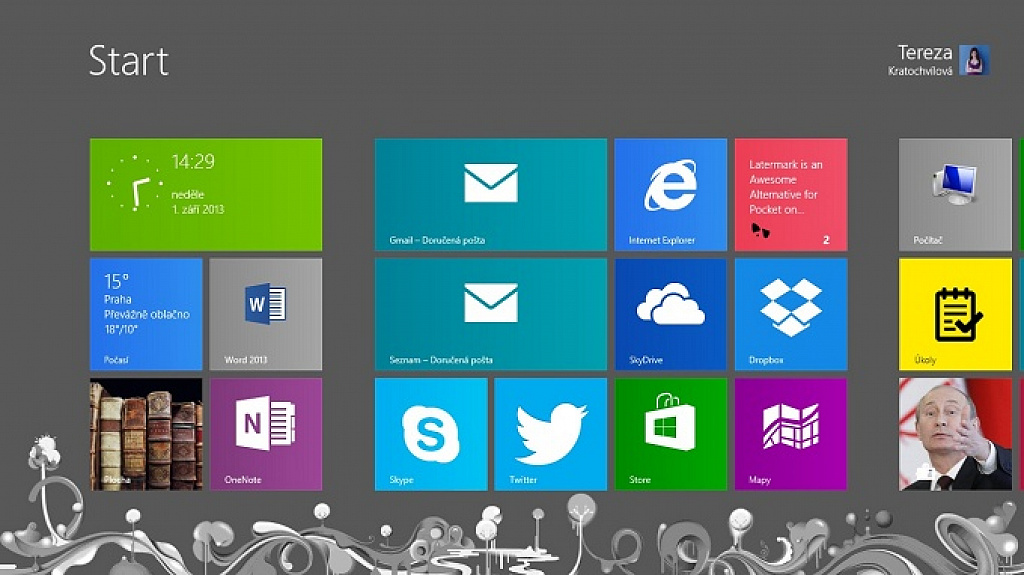
Task: Open the news tile with man's photo
Action: coord(955,435)
